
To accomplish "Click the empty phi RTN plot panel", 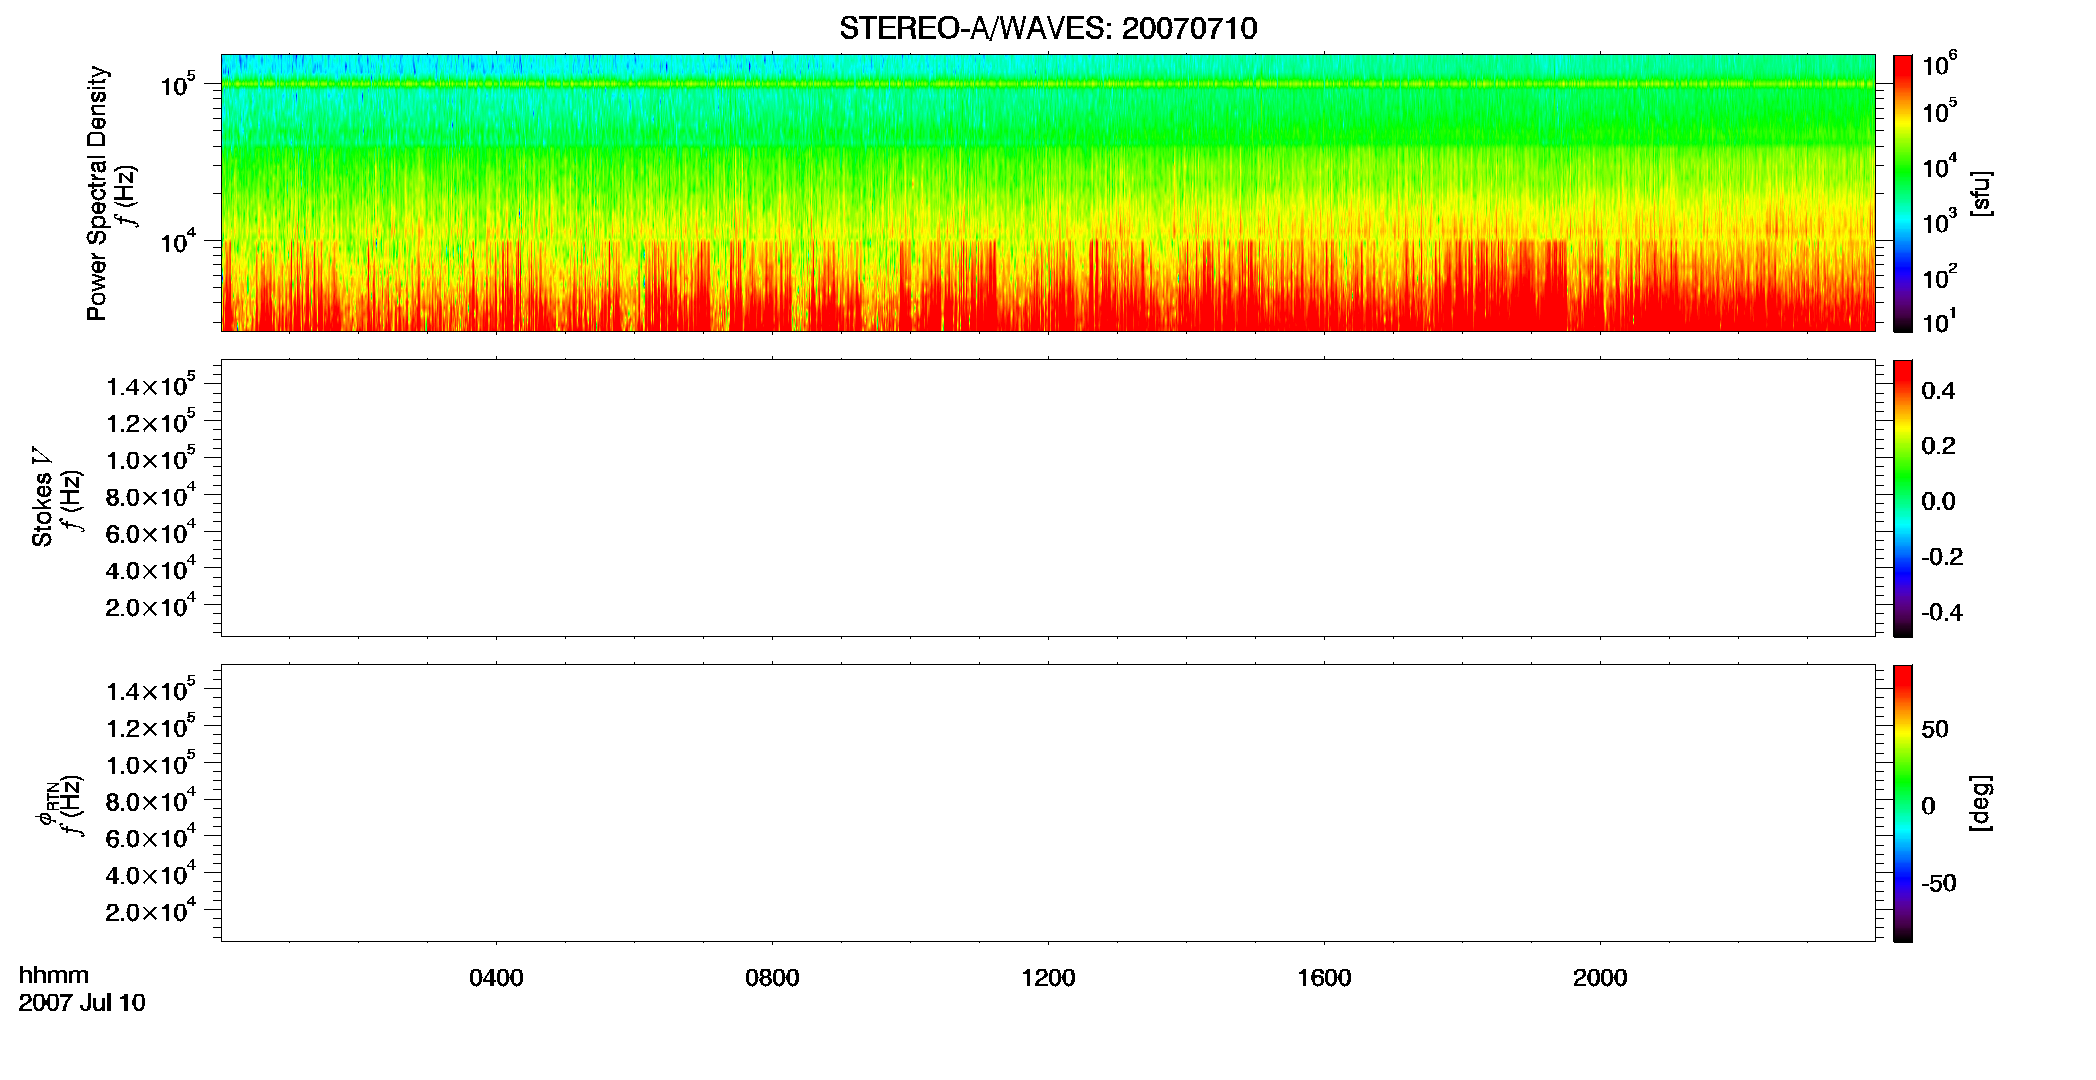I will pyautogui.click(x=1048, y=803).
